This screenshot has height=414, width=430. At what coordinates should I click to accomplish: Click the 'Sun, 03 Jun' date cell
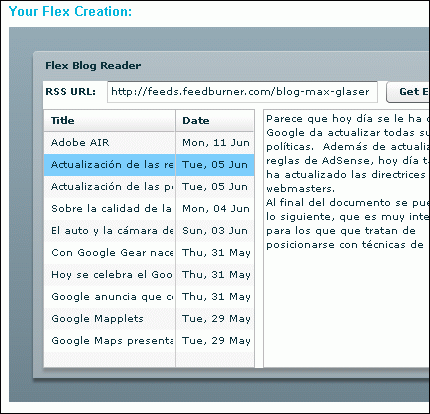click(x=215, y=231)
